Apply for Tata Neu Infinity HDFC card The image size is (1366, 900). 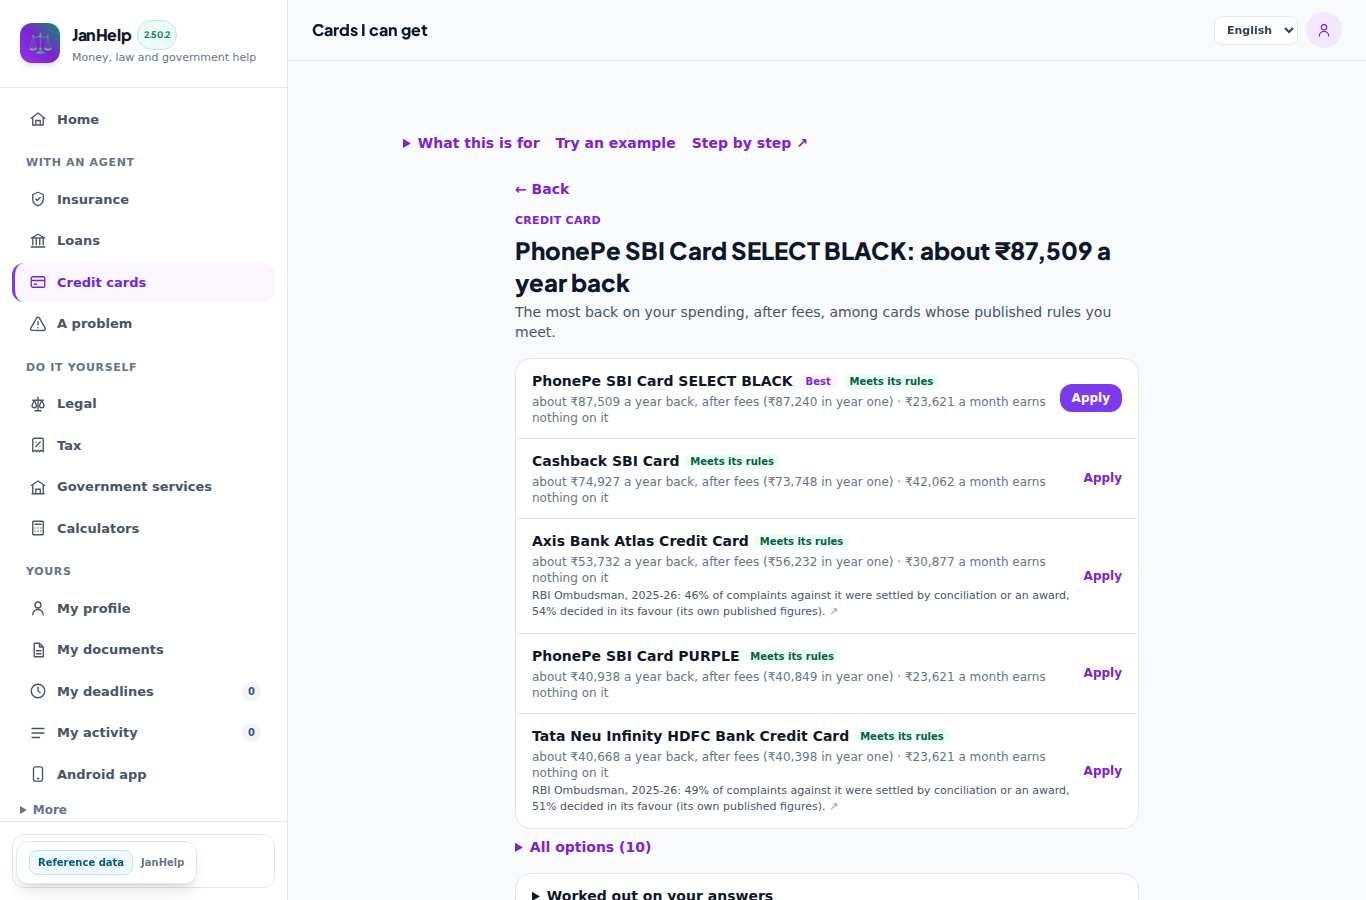[1103, 771]
